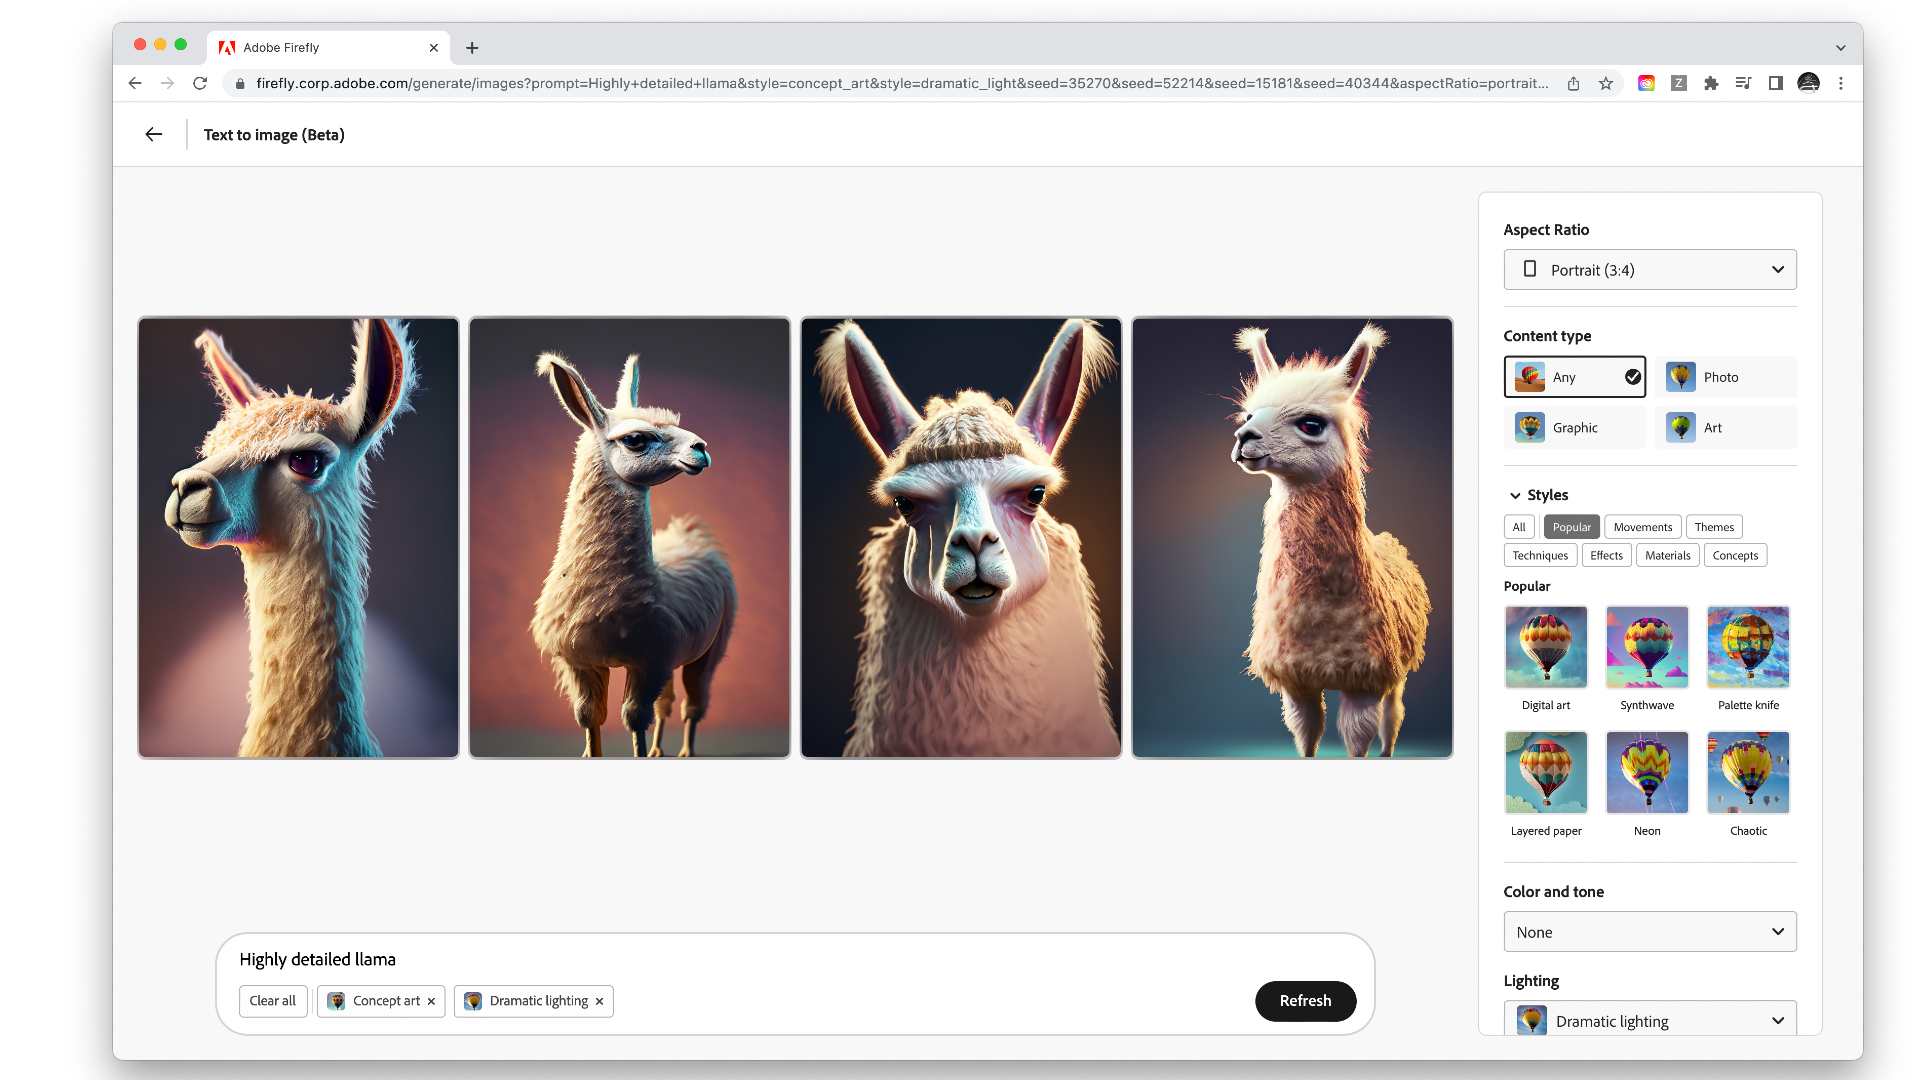Screen dimensions: 1920x1080
Task: Reload the Firefly page
Action: point(200,83)
